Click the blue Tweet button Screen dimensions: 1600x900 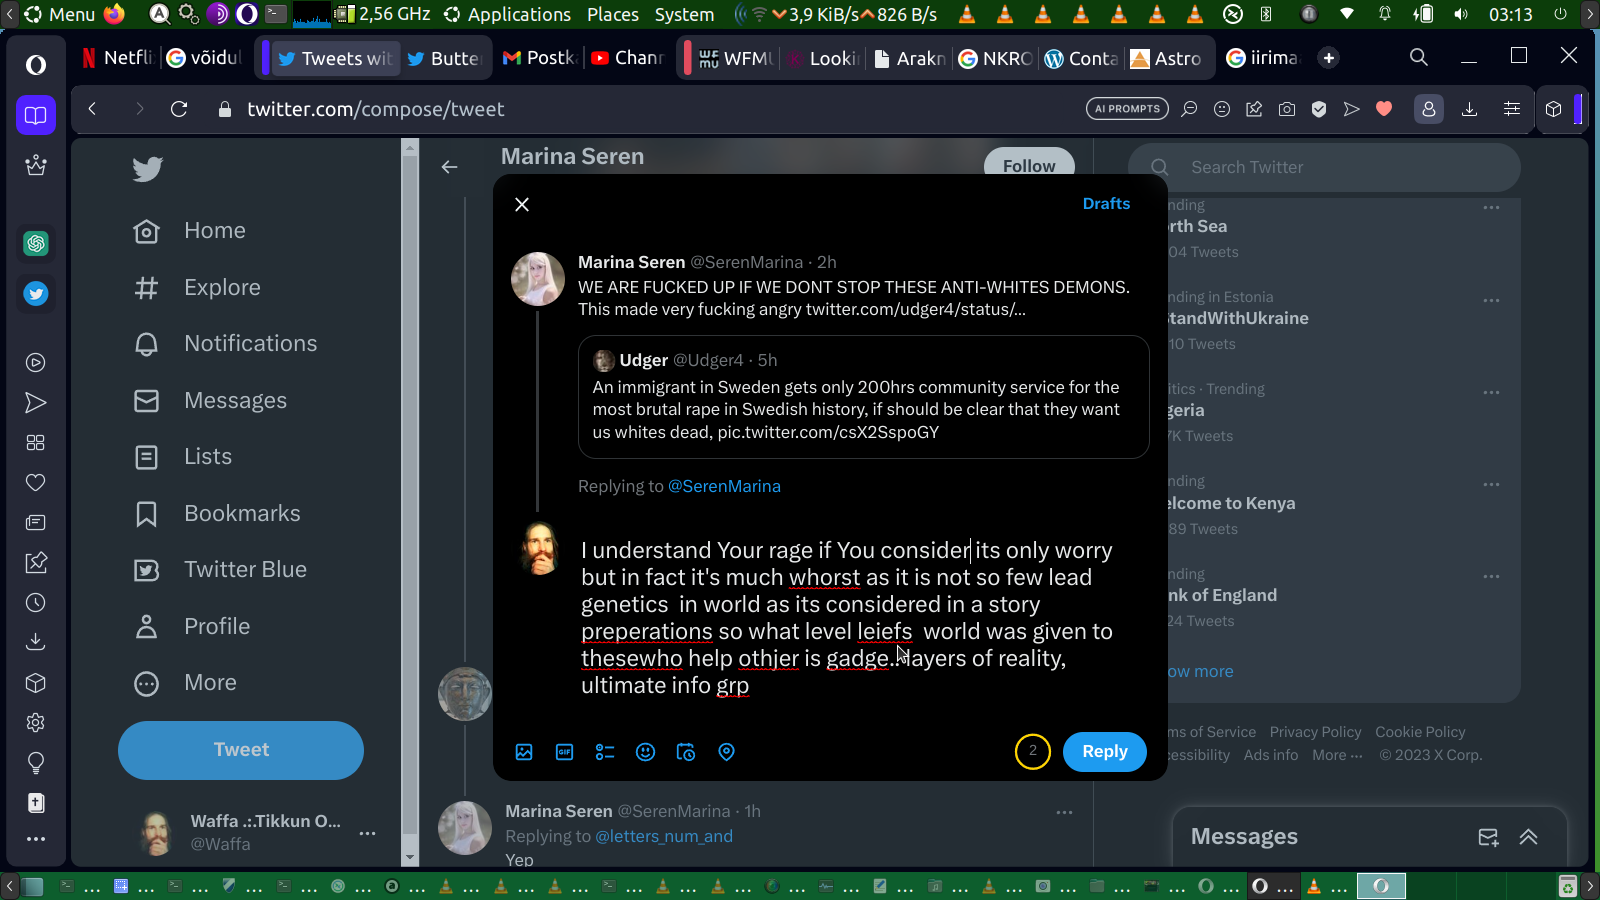(241, 750)
